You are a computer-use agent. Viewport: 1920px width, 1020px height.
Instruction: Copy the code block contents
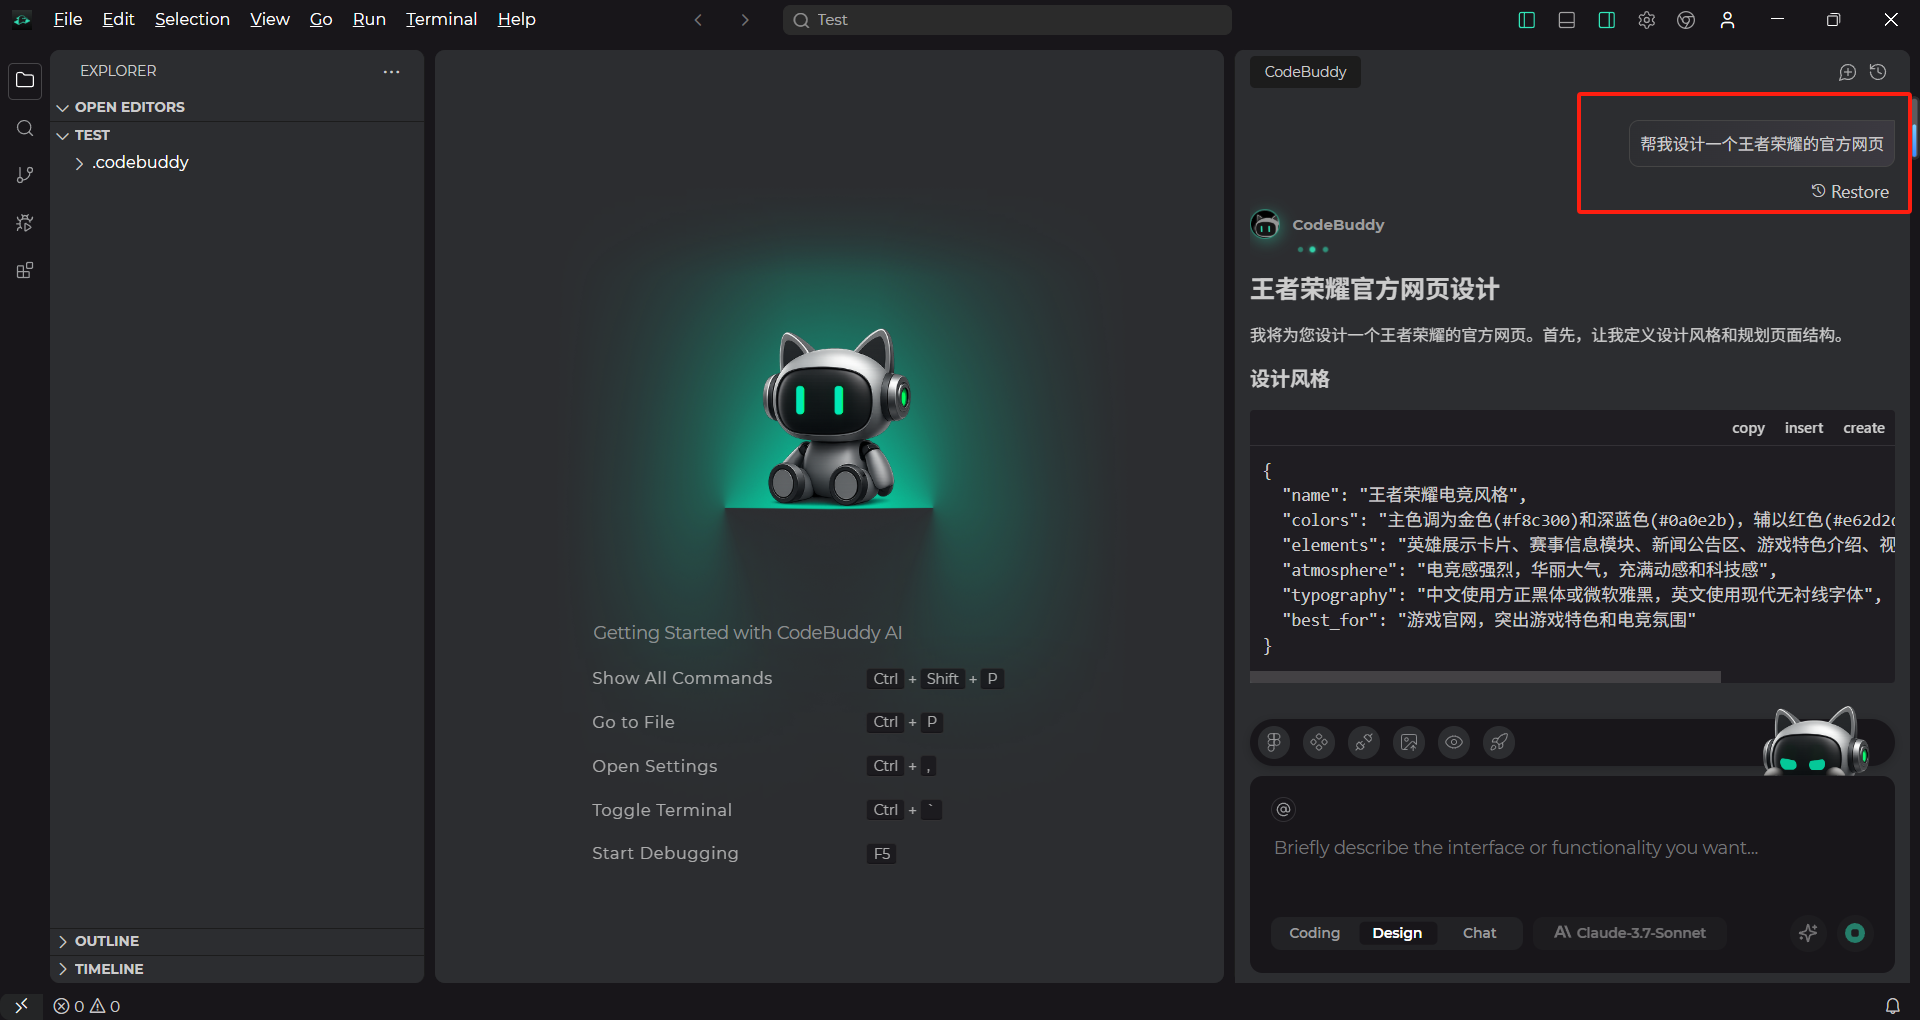tap(1748, 428)
